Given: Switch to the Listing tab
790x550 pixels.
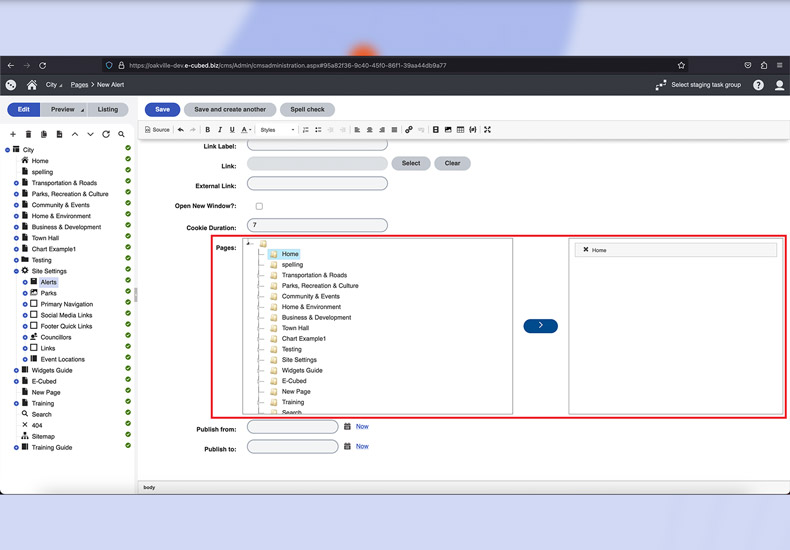Looking at the screenshot, I should tap(107, 109).
